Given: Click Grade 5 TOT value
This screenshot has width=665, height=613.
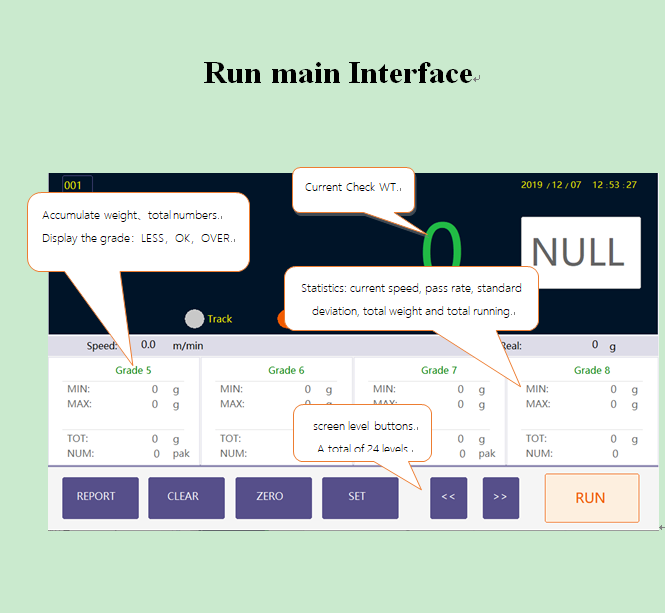Looking at the screenshot, I should pos(155,439).
